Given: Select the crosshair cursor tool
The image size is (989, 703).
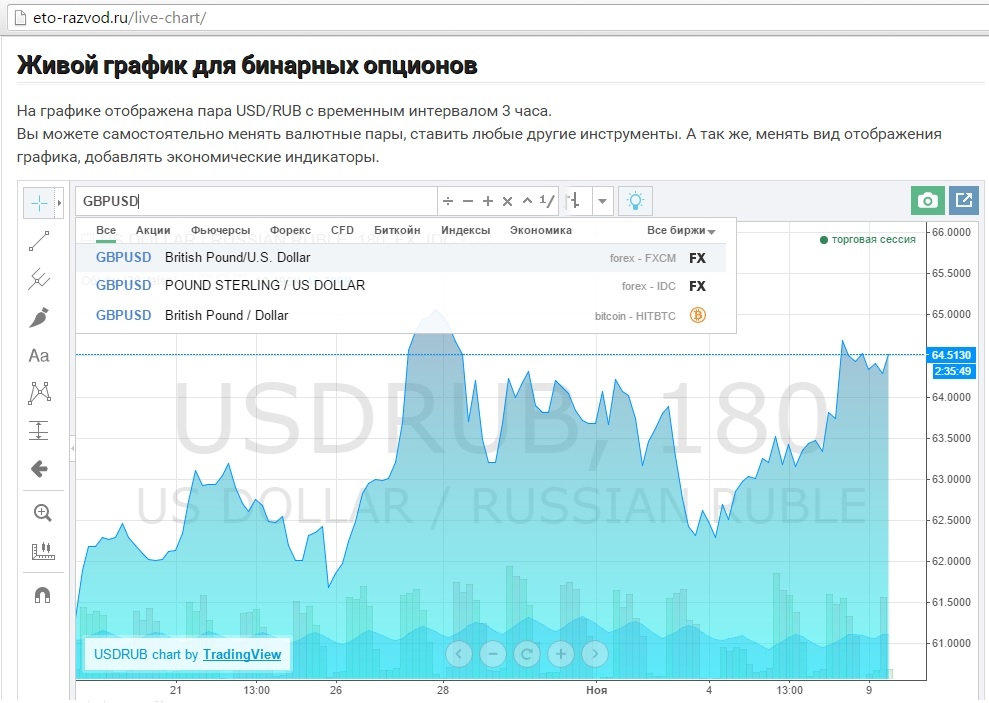Looking at the screenshot, I should [39, 203].
